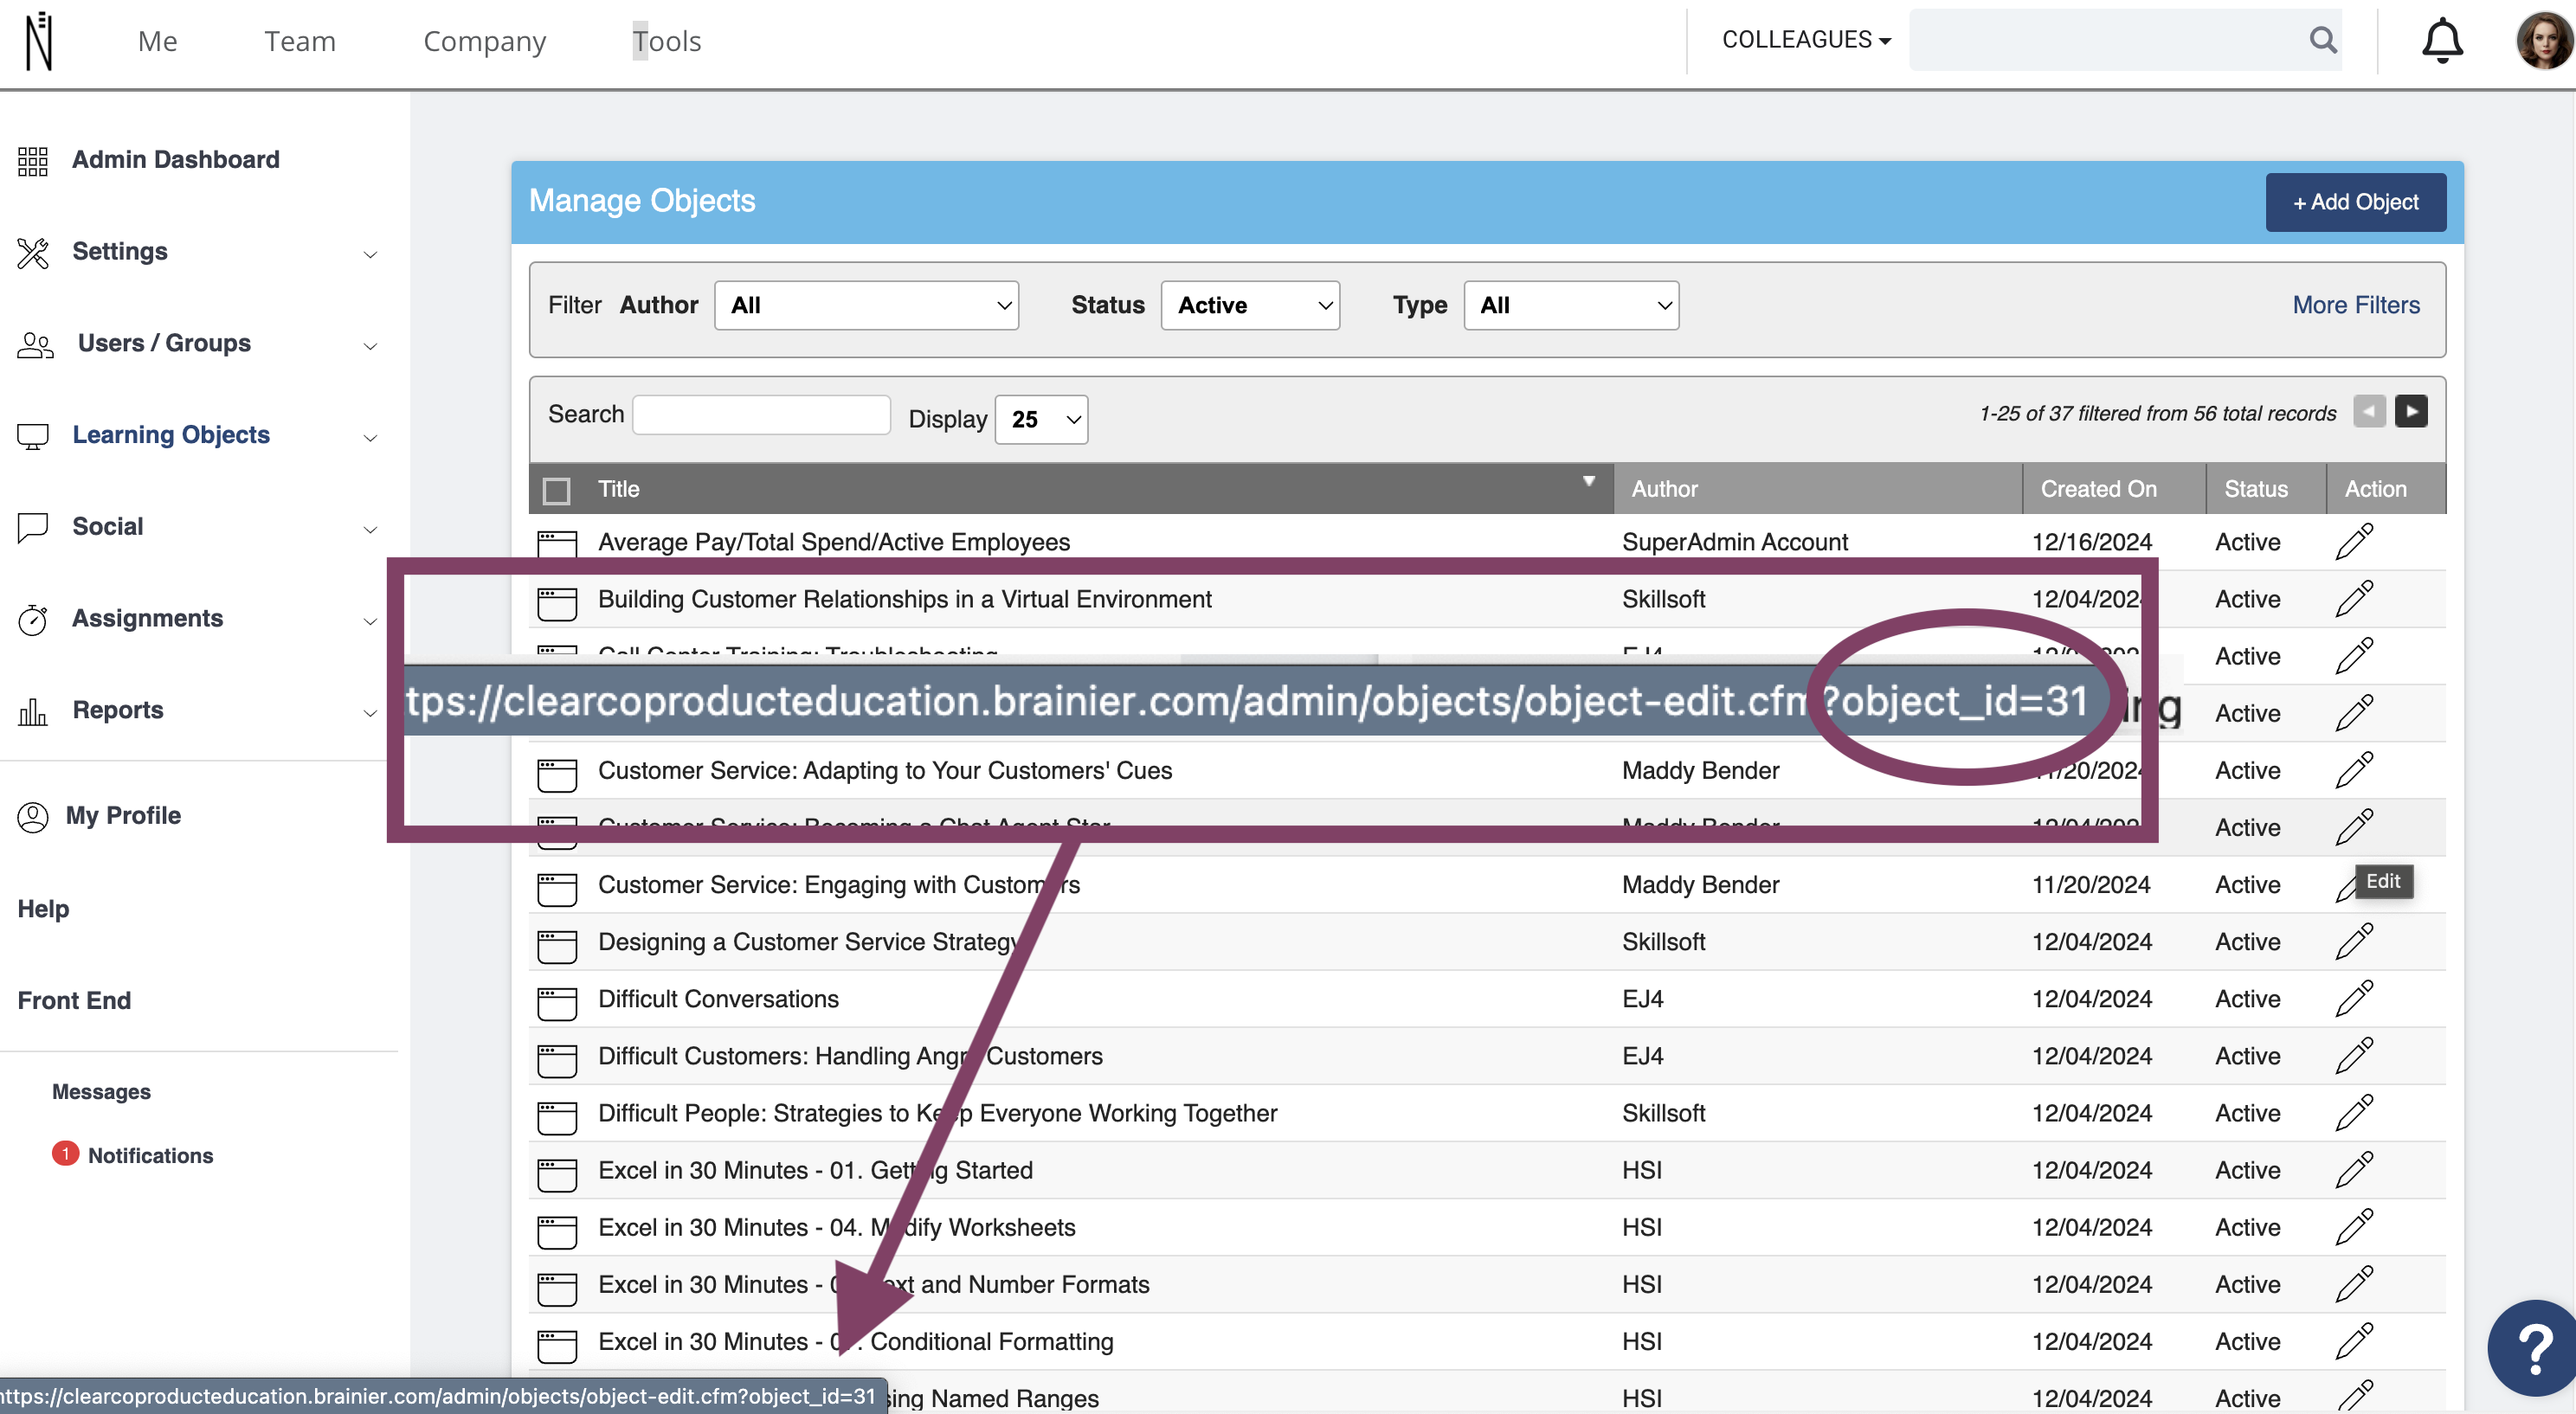The width and height of the screenshot is (2576, 1414).
Task: Expand the Reports sidebar chevron
Action: coord(370,713)
